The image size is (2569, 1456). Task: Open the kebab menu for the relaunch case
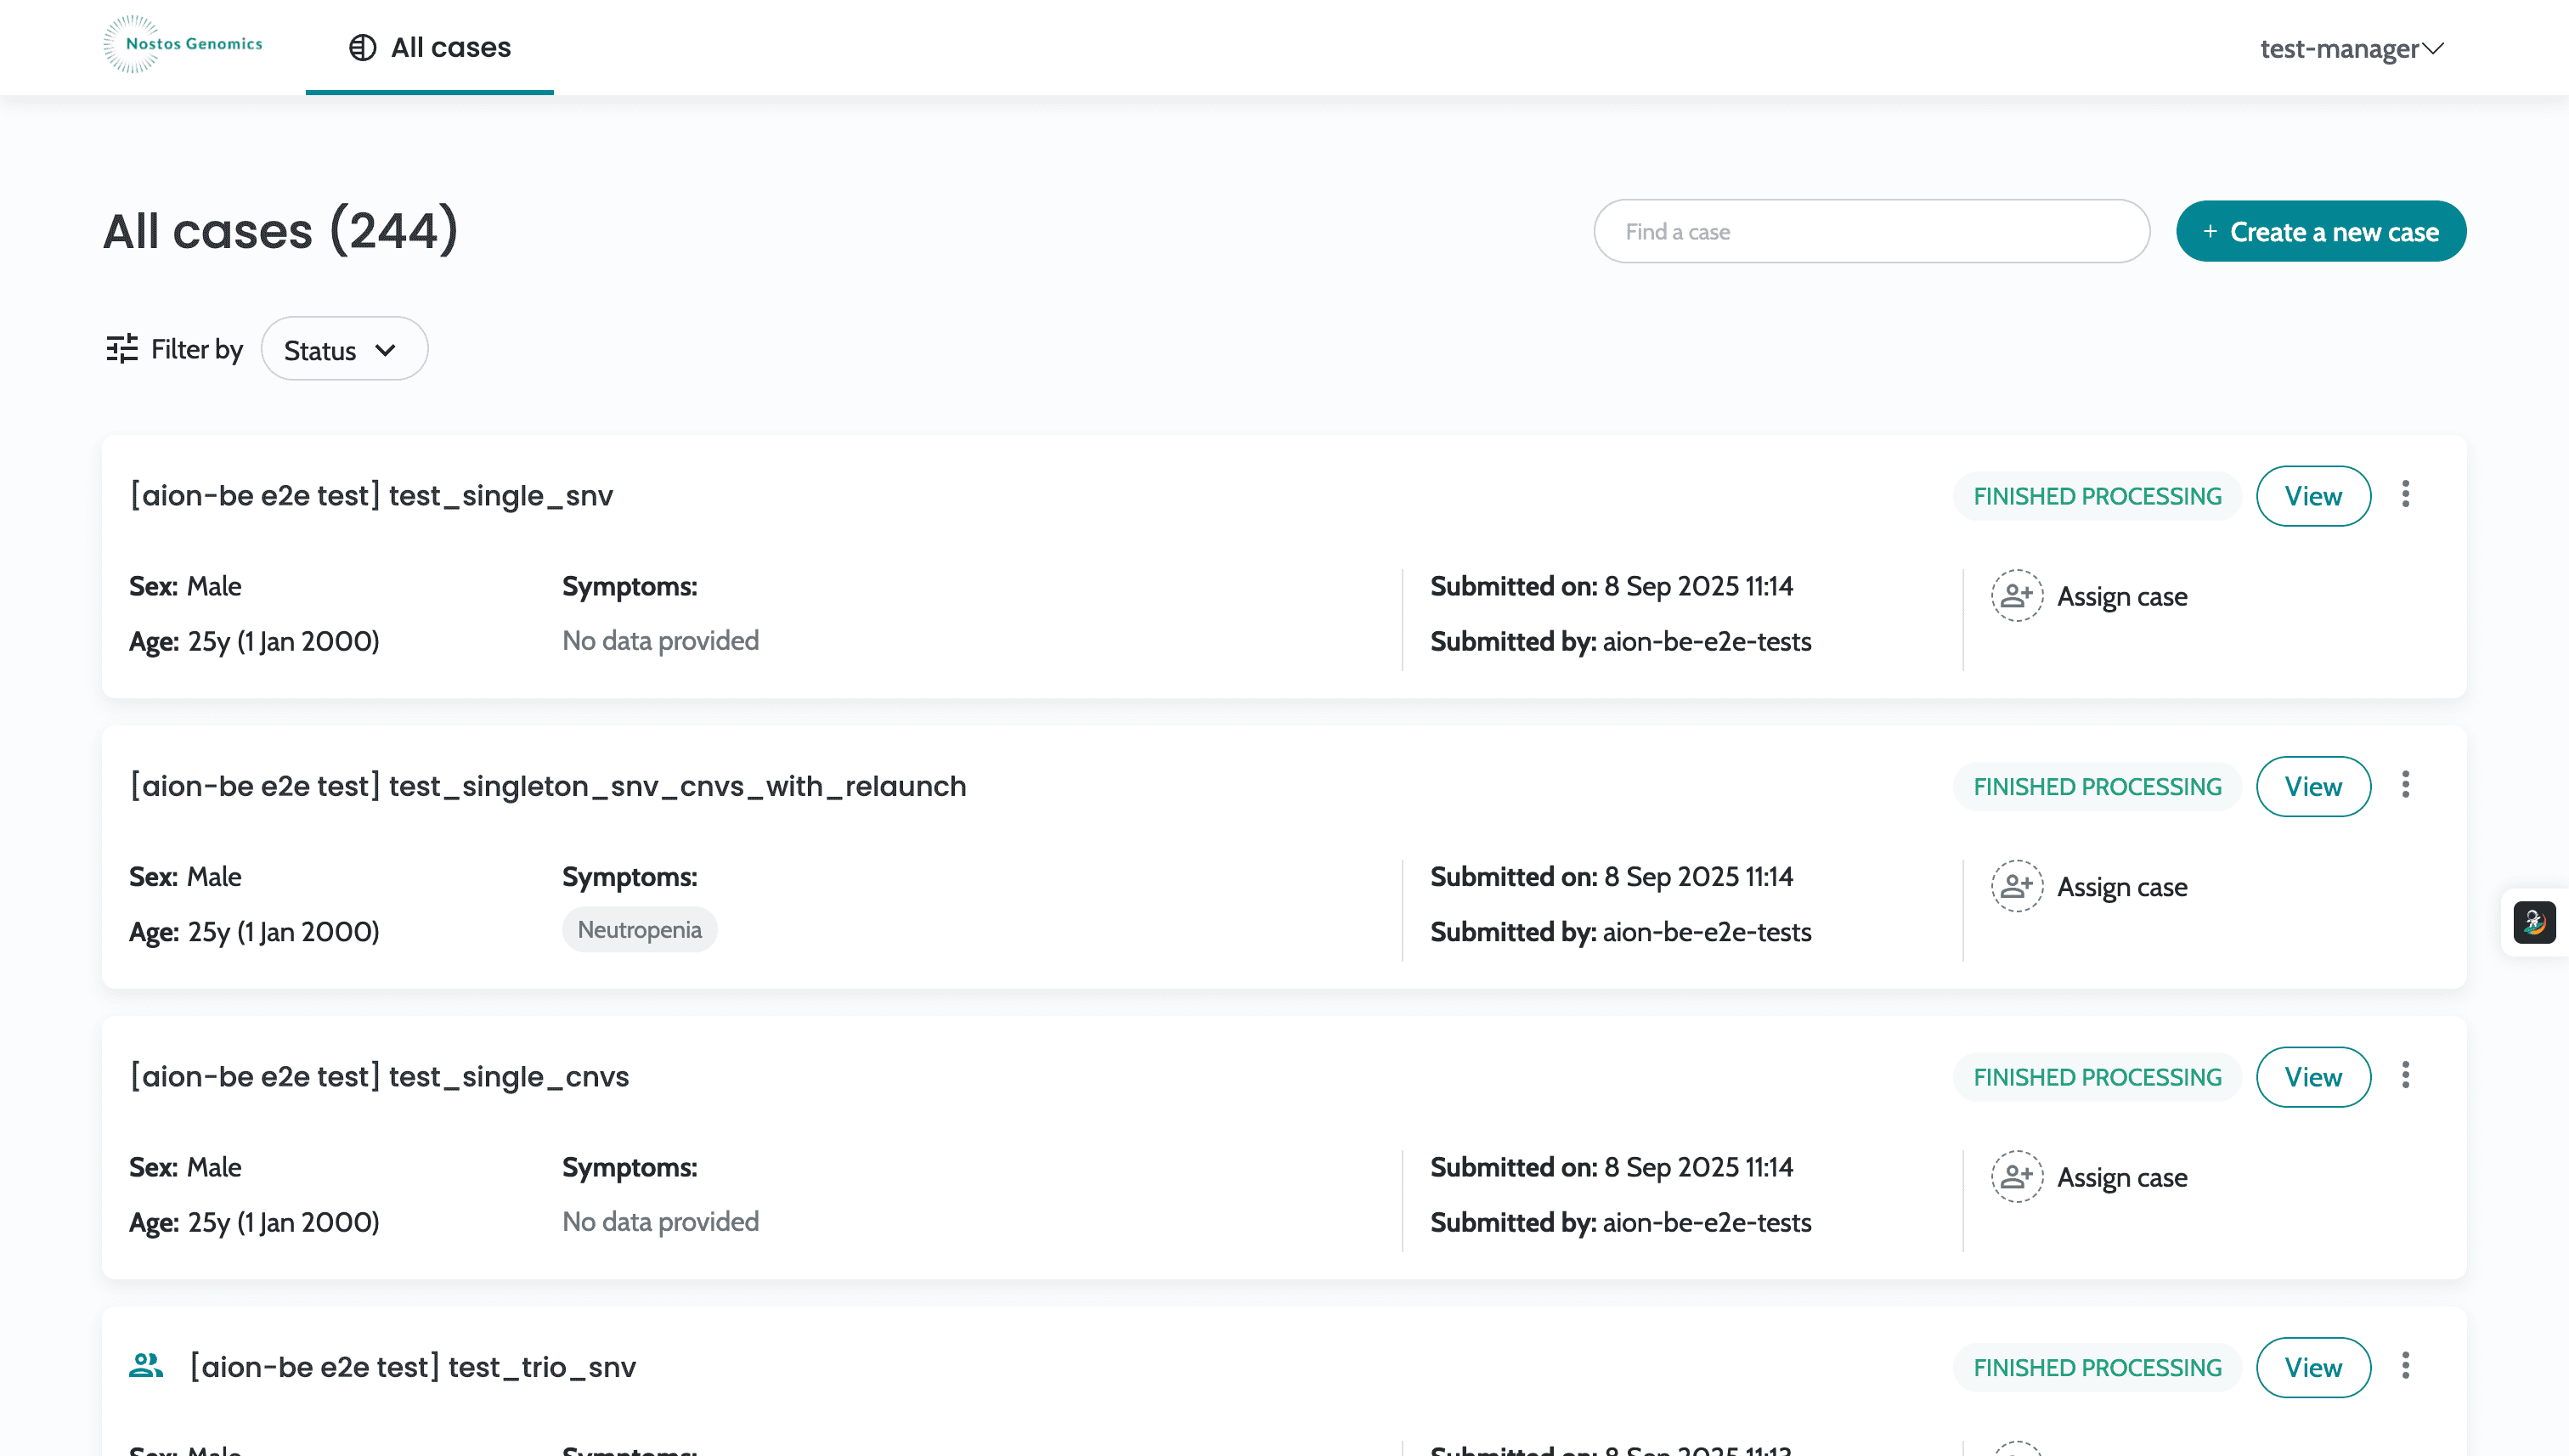[x=2406, y=785]
